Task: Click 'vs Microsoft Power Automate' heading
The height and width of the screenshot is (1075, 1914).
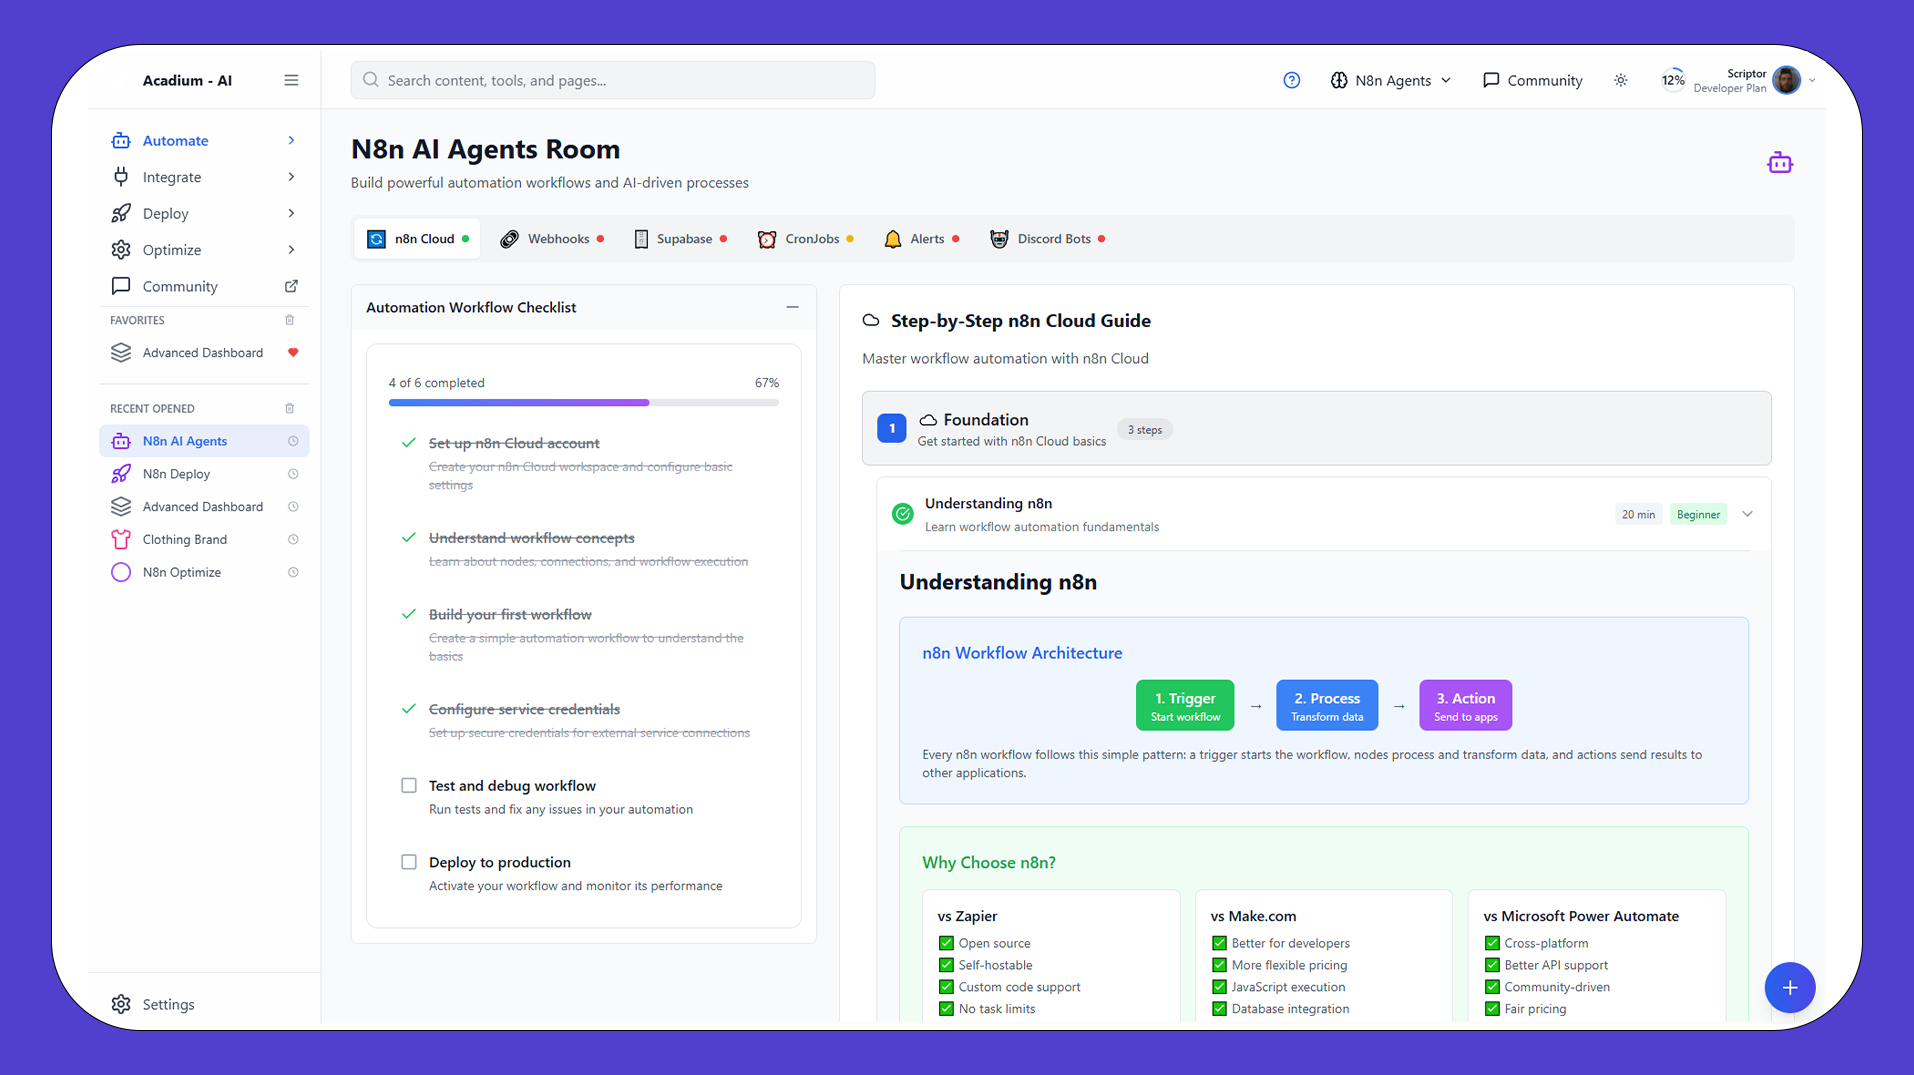Action: 1581,916
